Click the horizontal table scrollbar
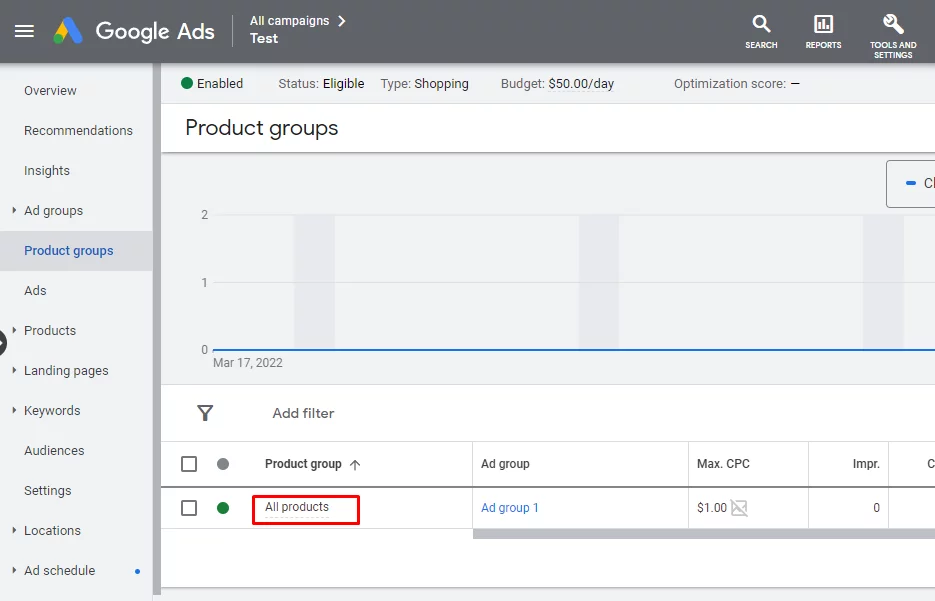The image size is (935, 601). pos(704,534)
